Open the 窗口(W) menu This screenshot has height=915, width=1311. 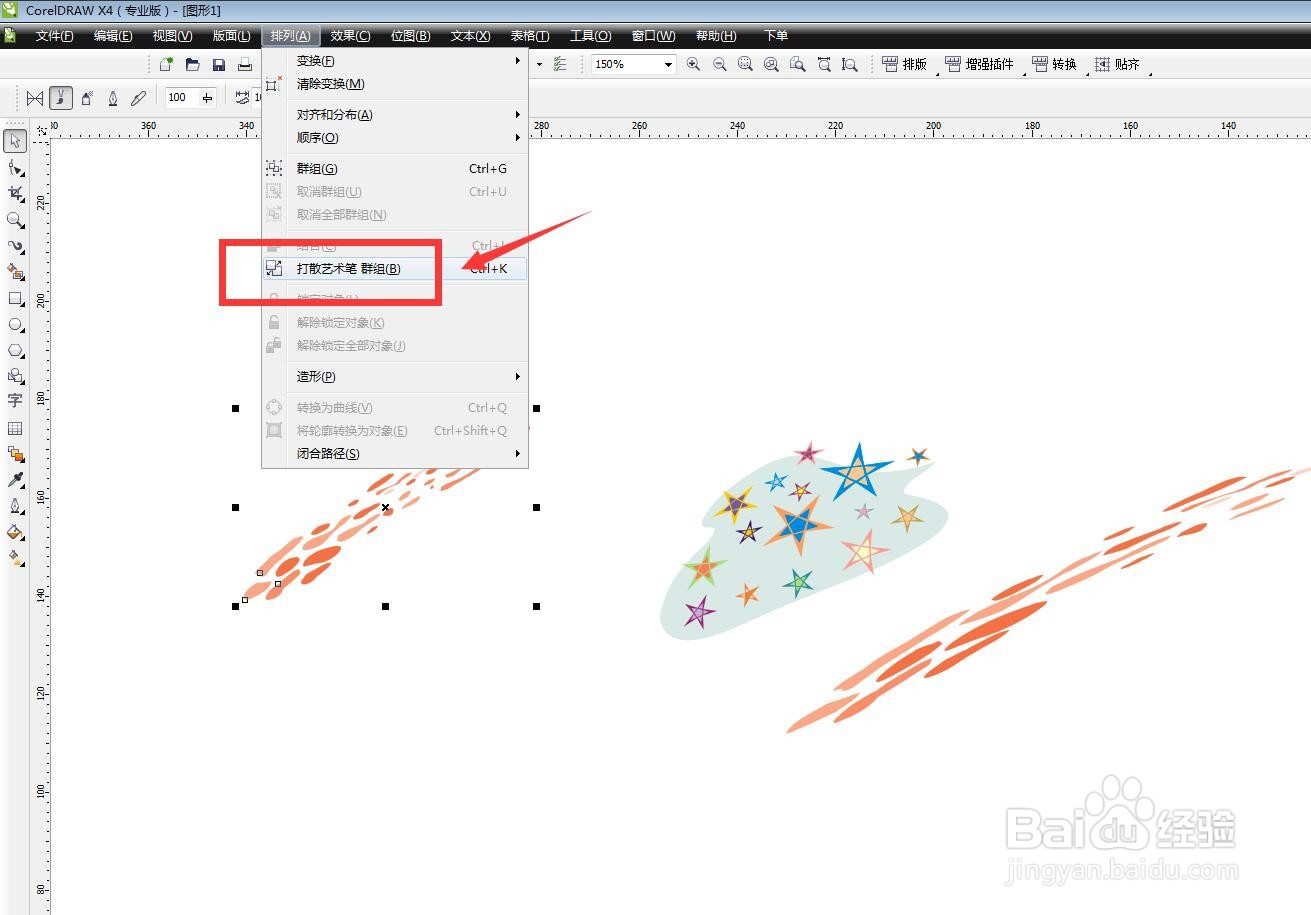pos(653,36)
